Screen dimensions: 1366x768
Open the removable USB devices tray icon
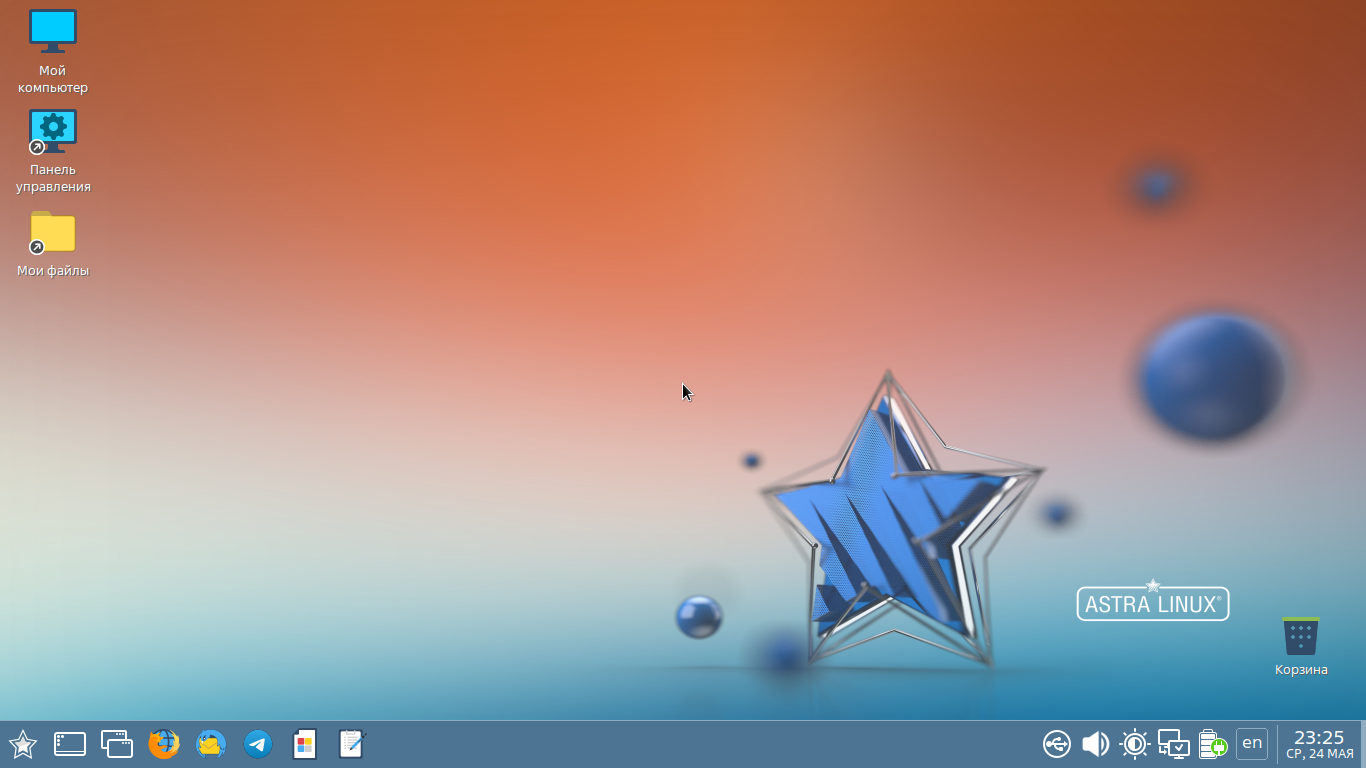(x=1056, y=744)
